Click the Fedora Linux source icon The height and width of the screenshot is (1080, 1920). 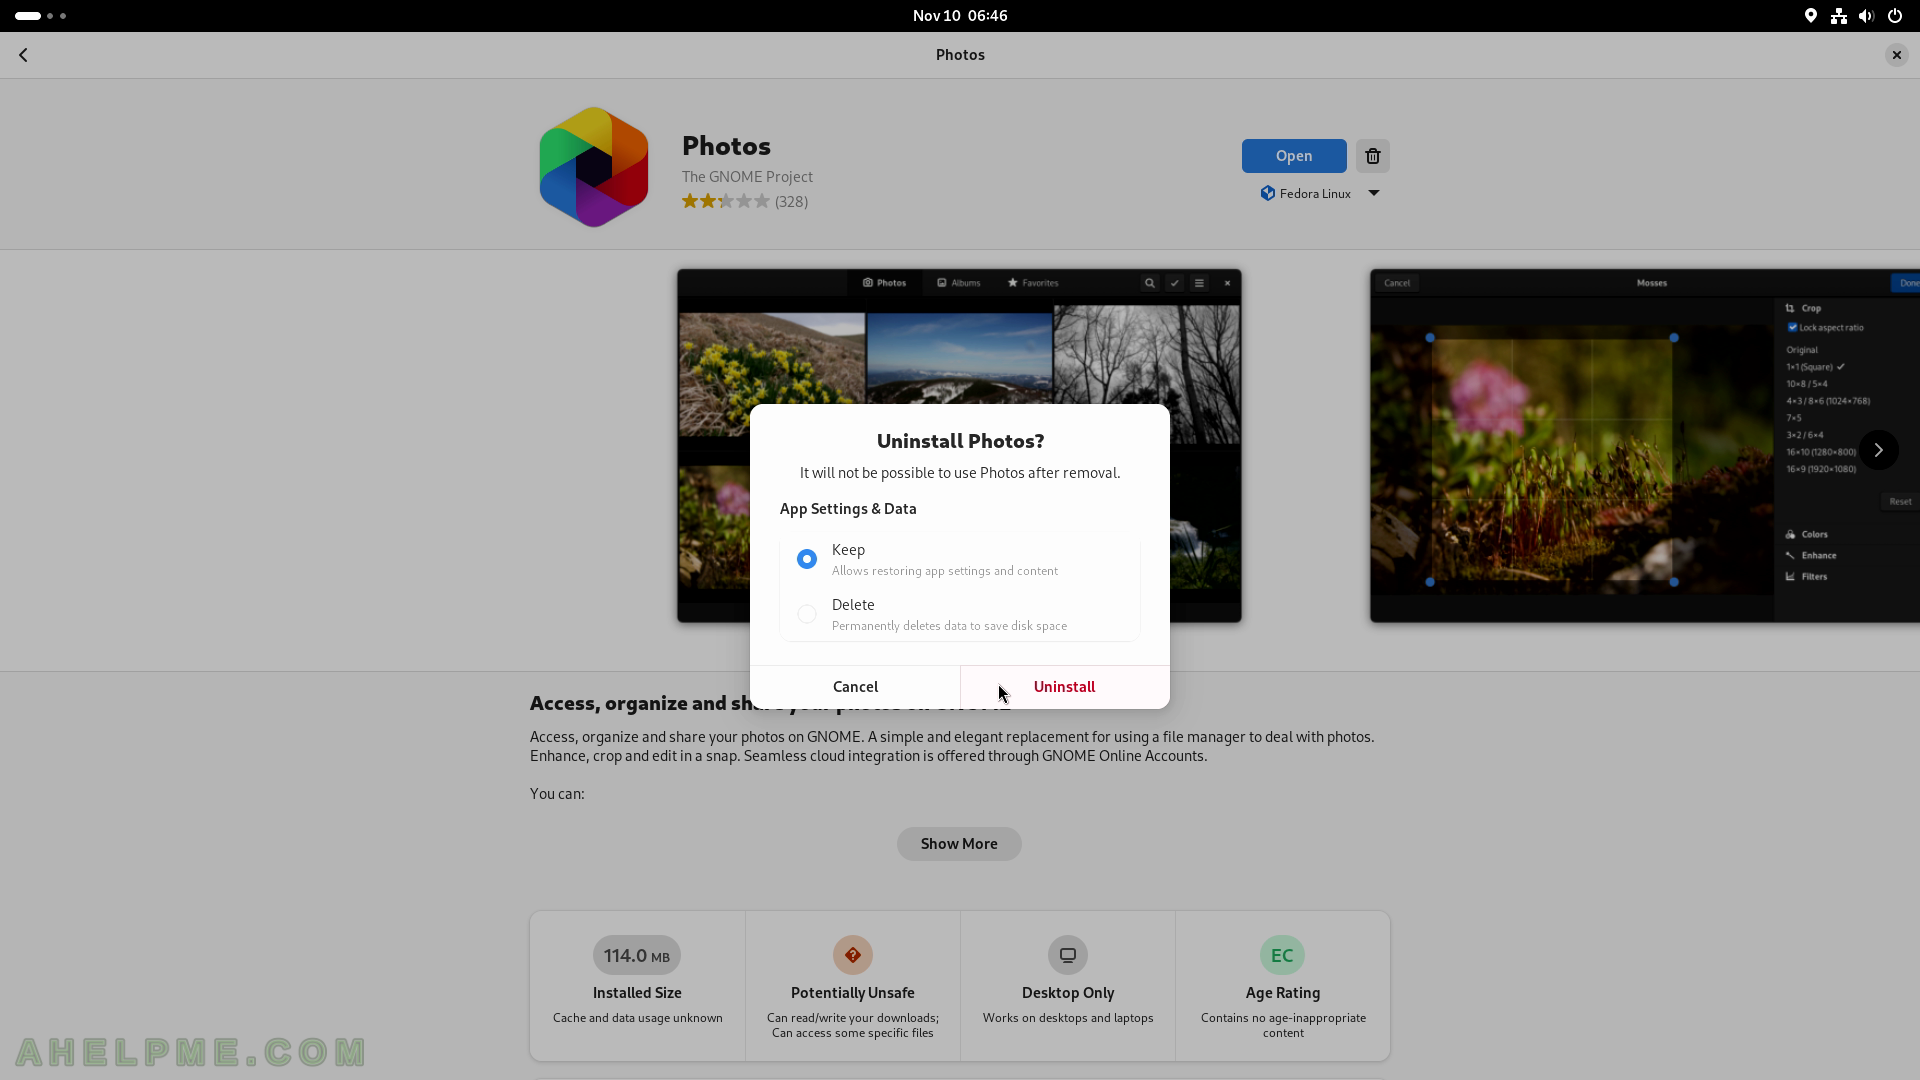[x=1267, y=193]
